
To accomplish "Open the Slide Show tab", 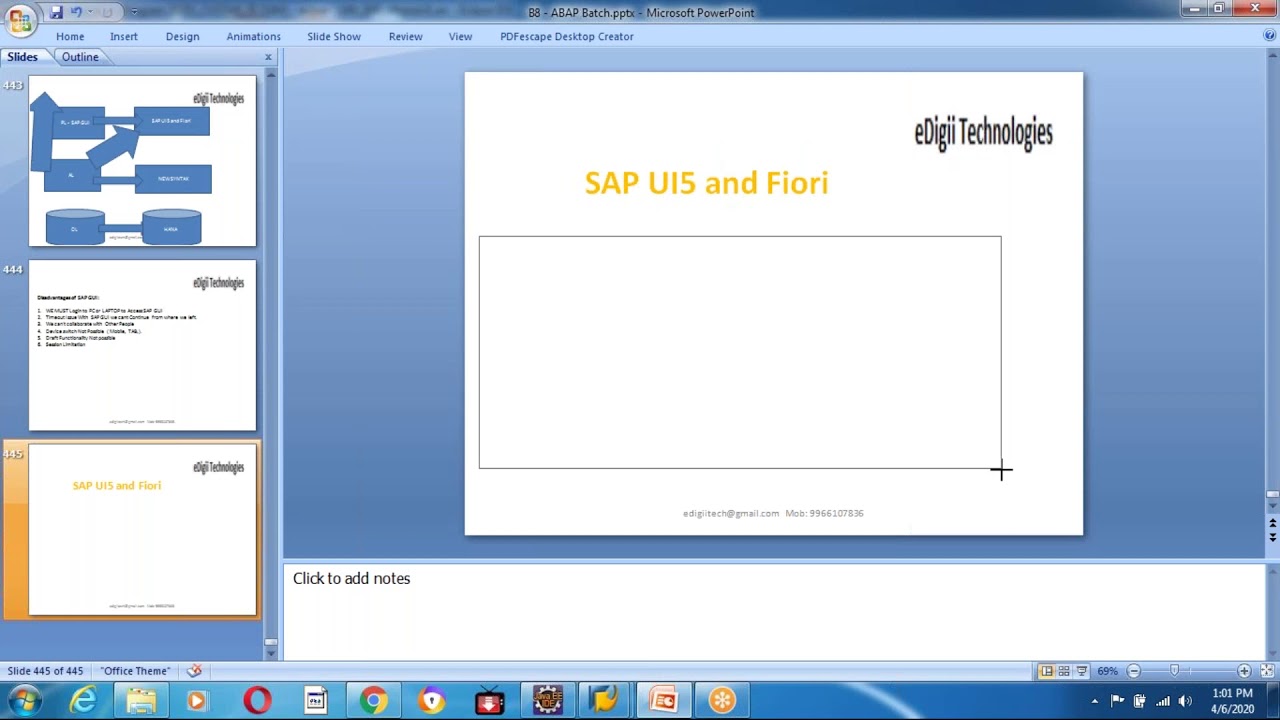I will click(334, 36).
